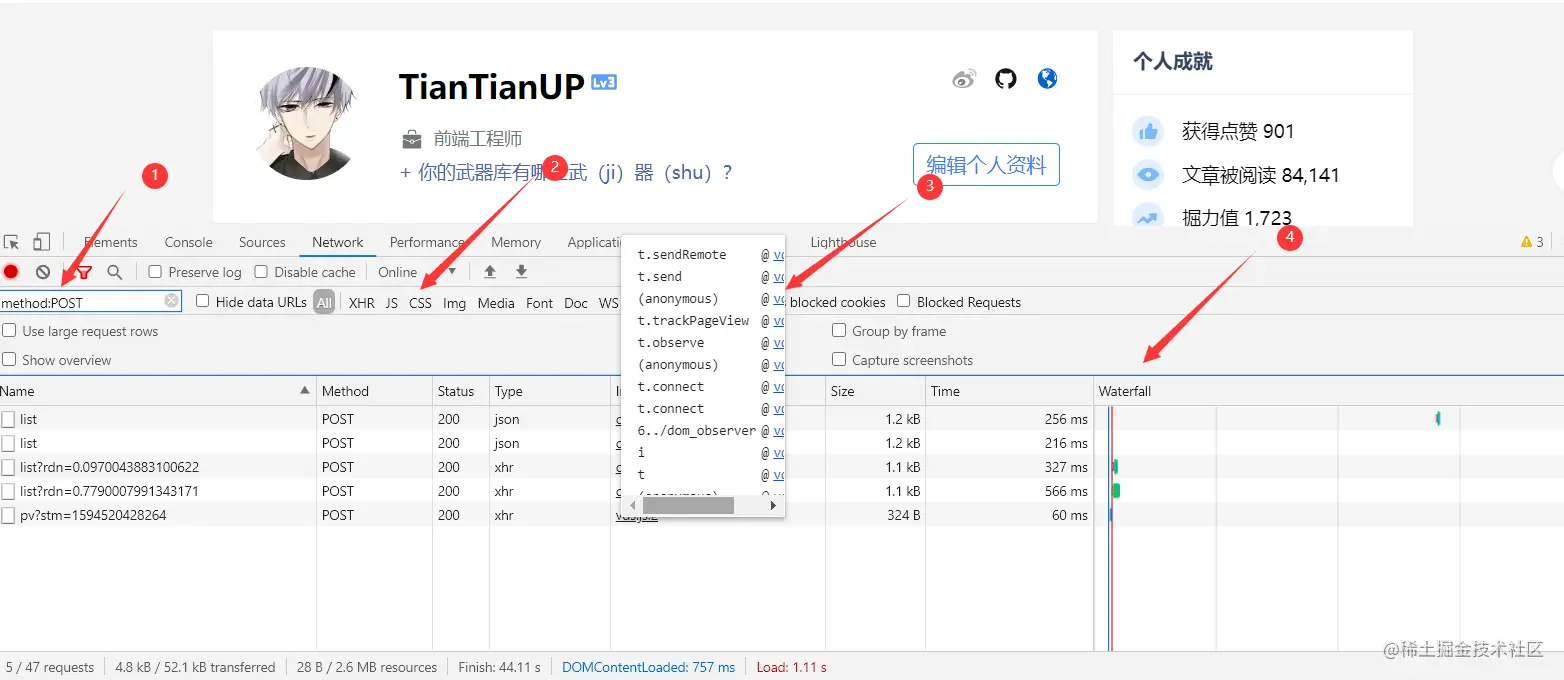Click the export HAR download arrow

pos(521,272)
